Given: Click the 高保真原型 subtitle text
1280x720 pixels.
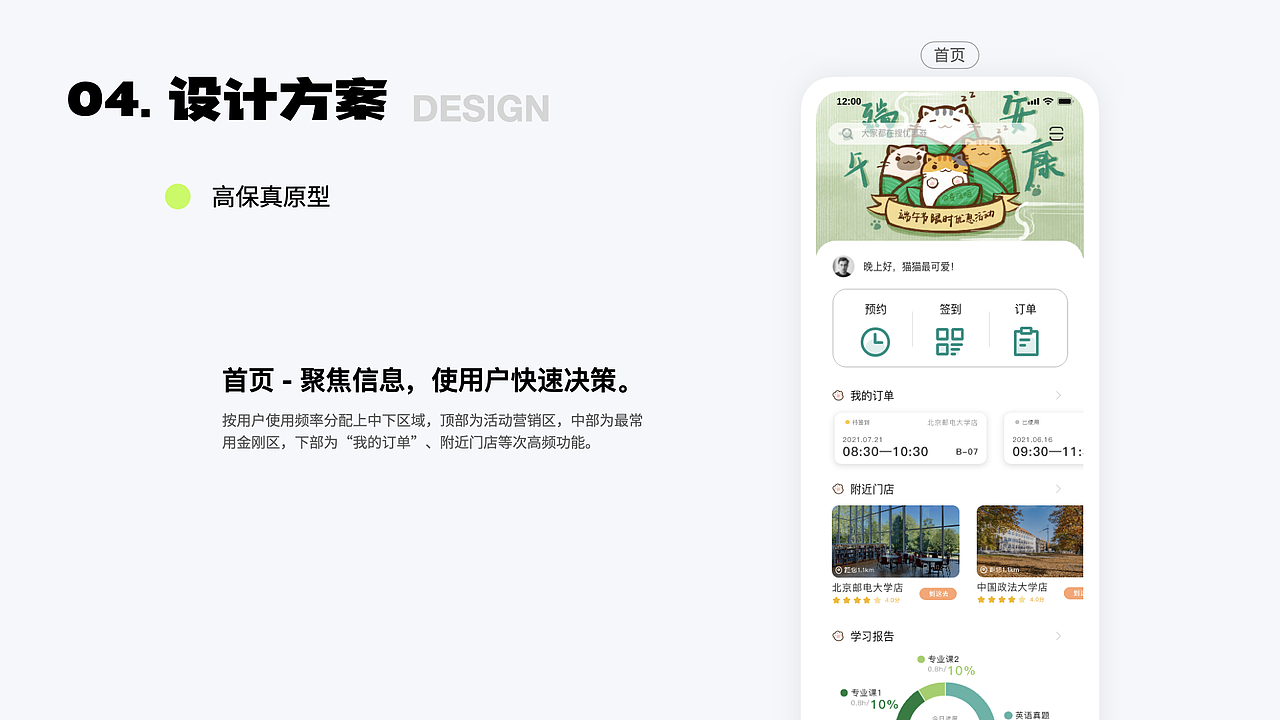Looking at the screenshot, I should 271,197.
